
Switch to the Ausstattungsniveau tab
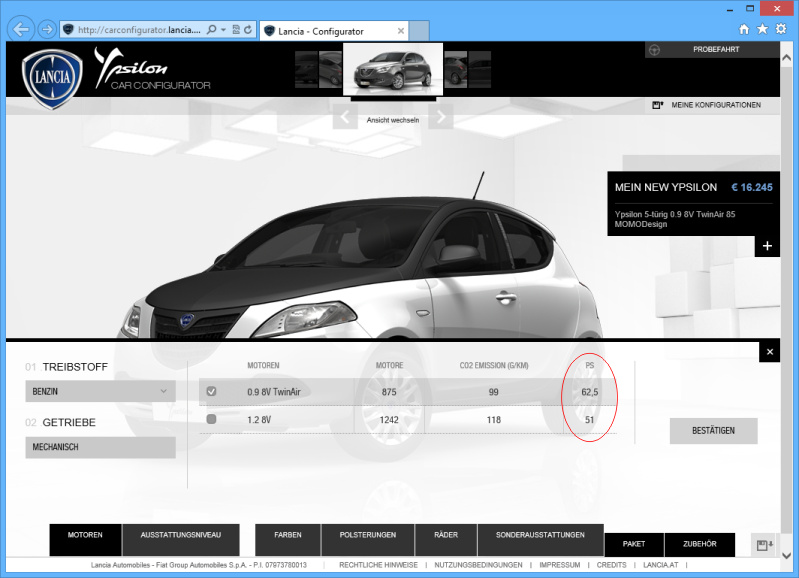pos(181,540)
